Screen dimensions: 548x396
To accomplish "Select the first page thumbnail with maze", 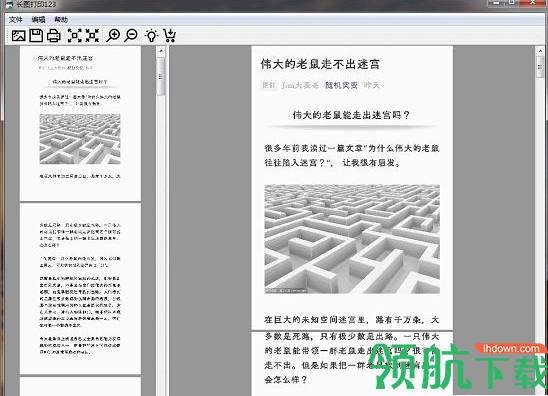I will pos(80,123).
